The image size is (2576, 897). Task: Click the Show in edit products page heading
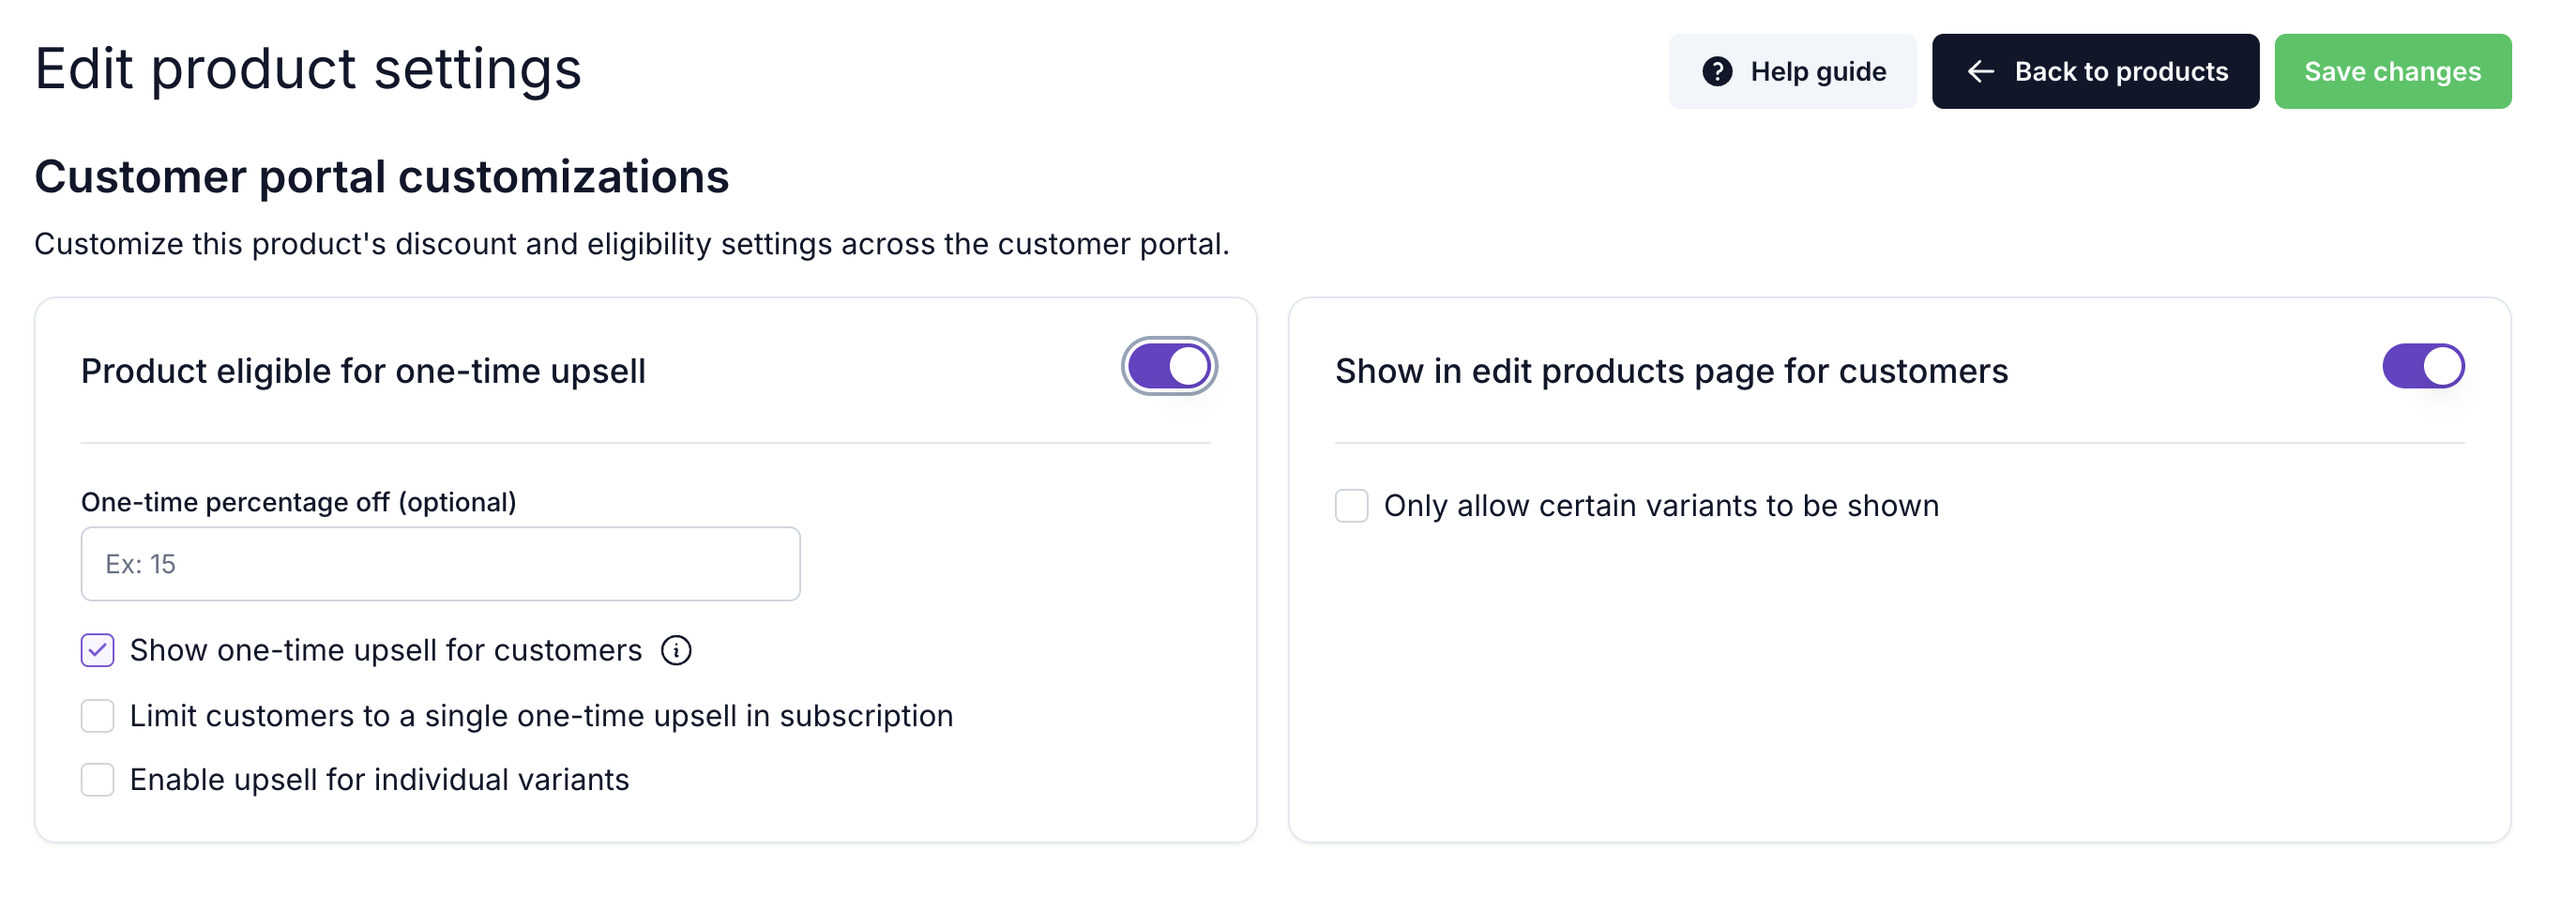(1671, 370)
